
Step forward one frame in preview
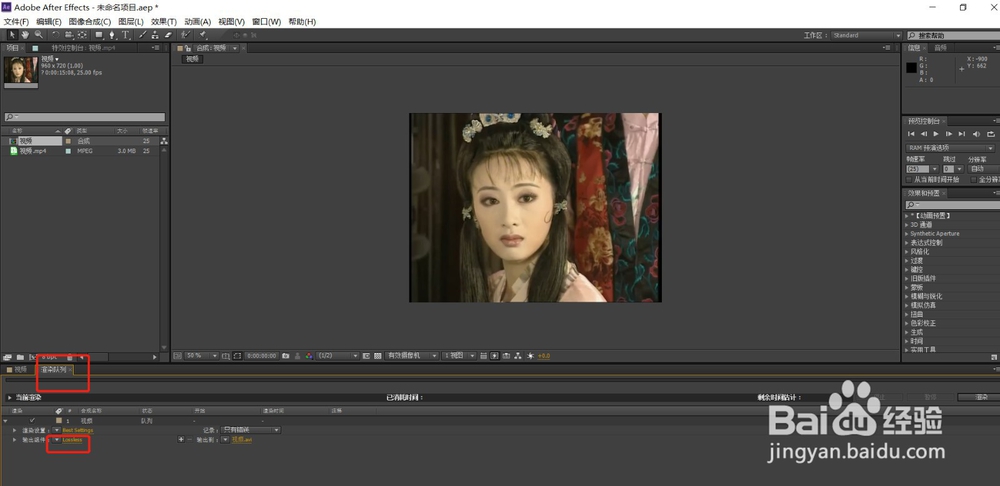[949, 134]
